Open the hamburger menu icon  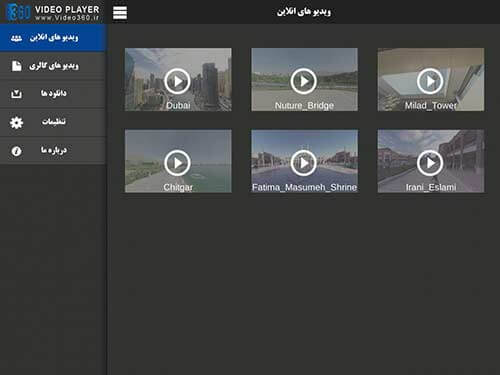click(x=120, y=13)
